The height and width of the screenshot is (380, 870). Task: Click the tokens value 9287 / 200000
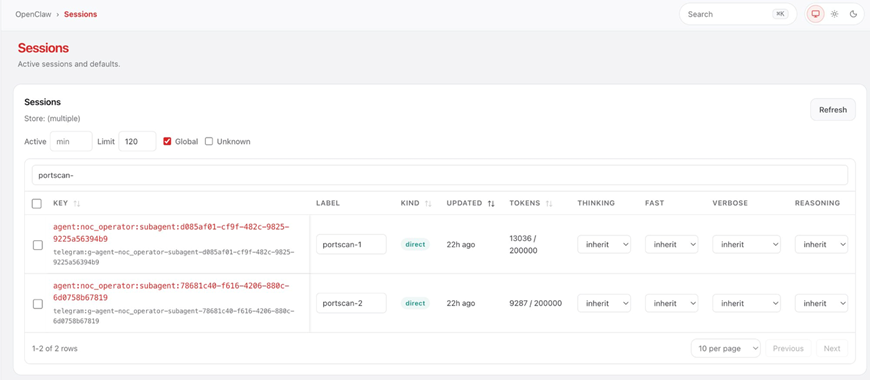pos(535,303)
